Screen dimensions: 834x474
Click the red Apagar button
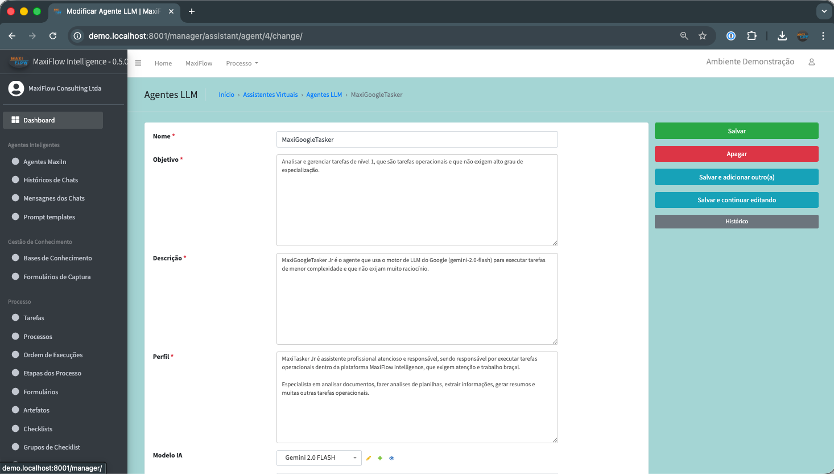pyautogui.click(x=736, y=154)
